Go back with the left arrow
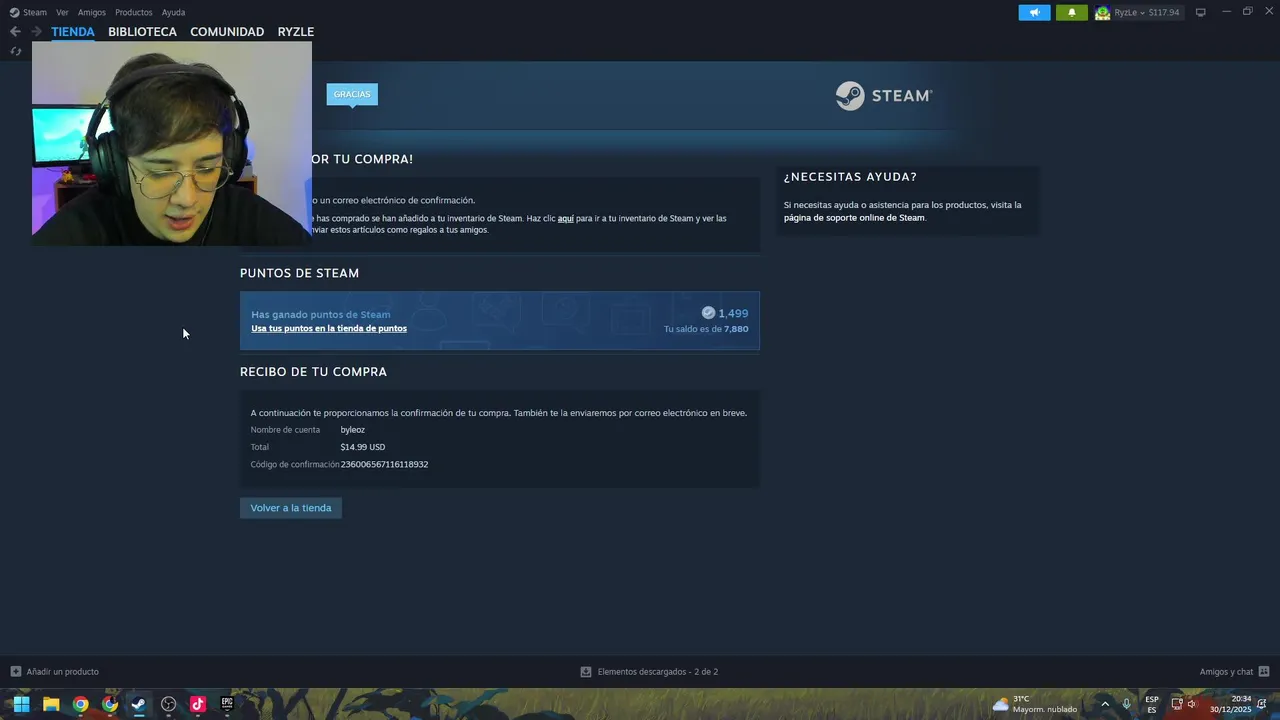1280x720 pixels. (x=15, y=31)
